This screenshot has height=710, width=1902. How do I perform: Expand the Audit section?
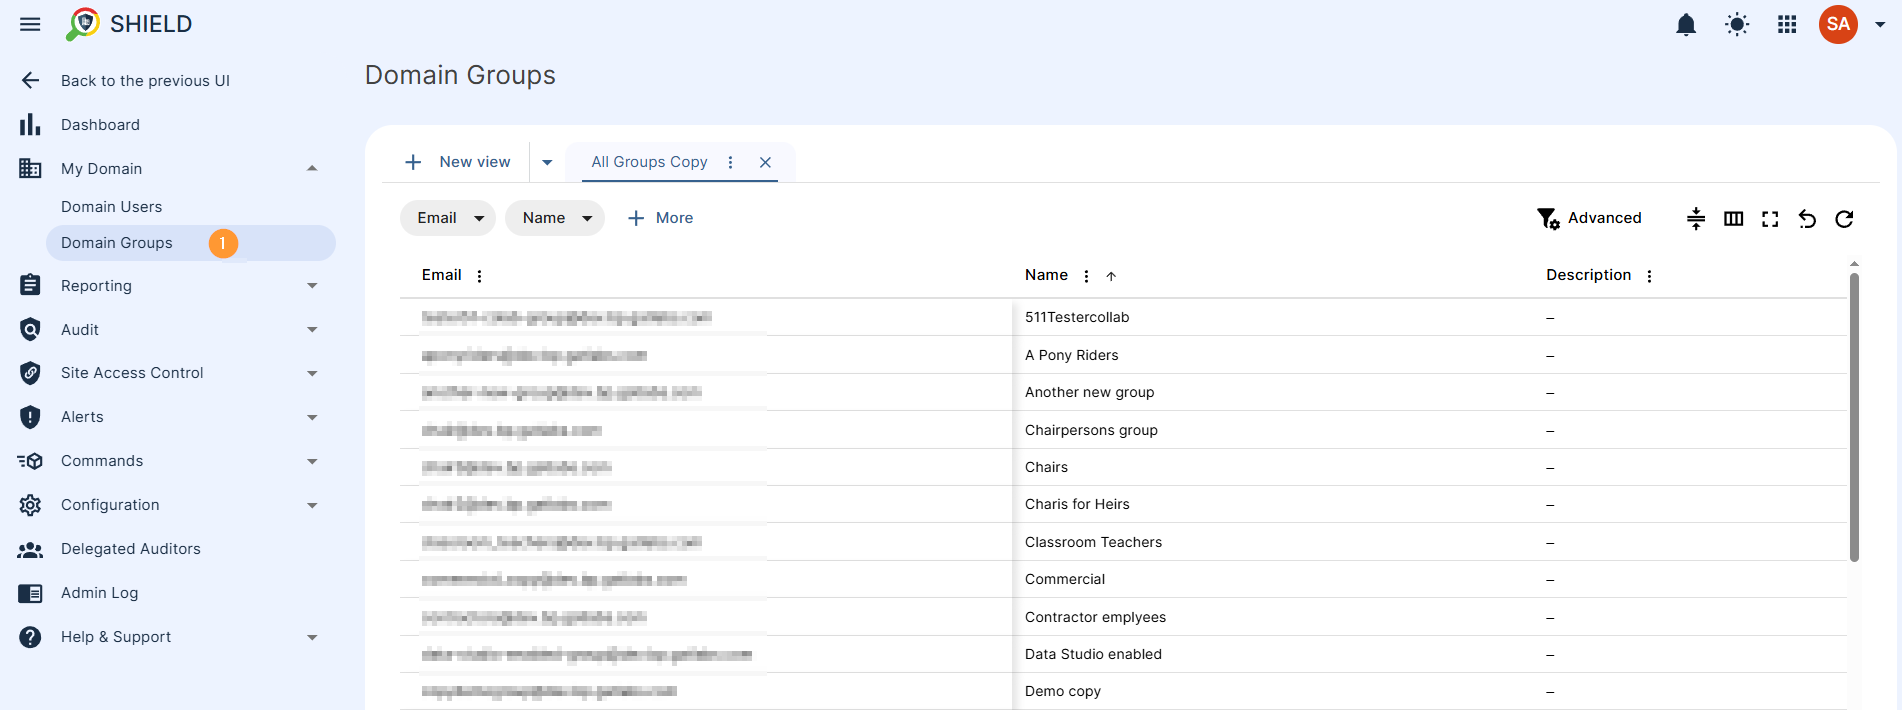(x=312, y=330)
